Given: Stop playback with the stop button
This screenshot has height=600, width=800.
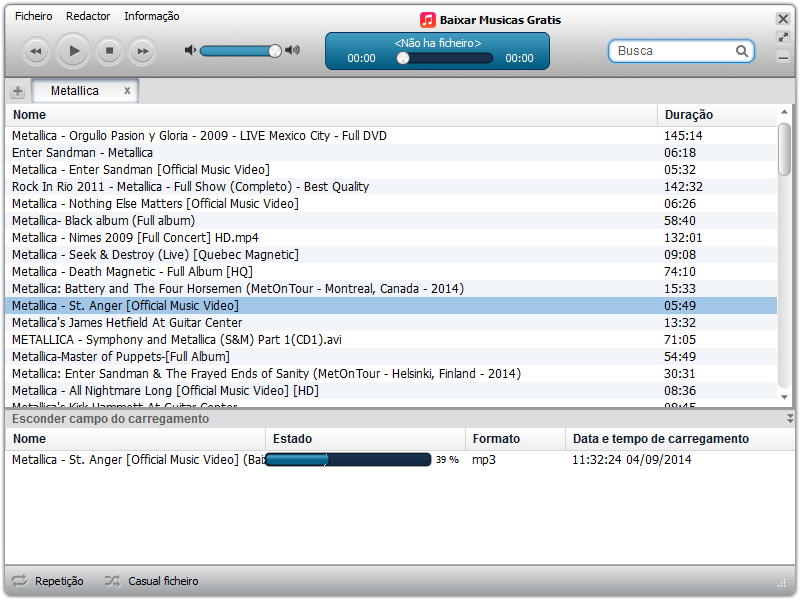Looking at the screenshot, I should click(109, 51).
